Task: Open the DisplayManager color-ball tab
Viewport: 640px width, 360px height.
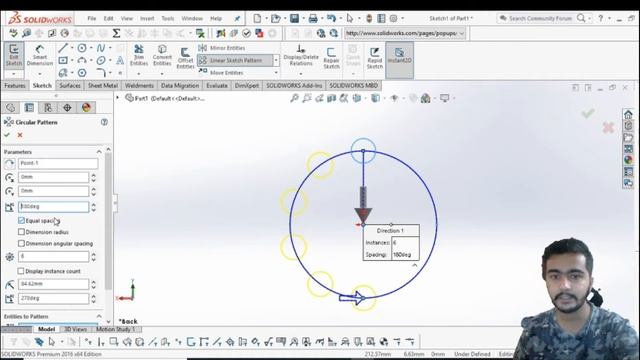Action: [86, 107]
